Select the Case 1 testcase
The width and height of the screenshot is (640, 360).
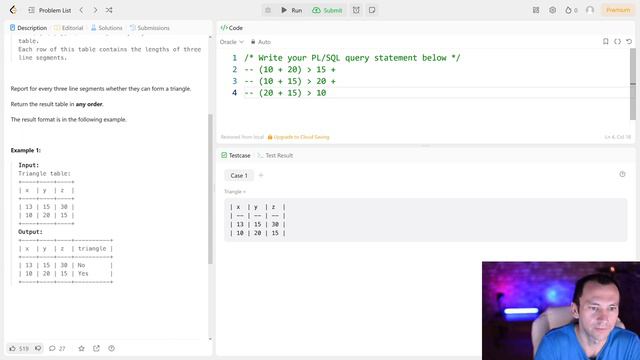click(239, 176)
